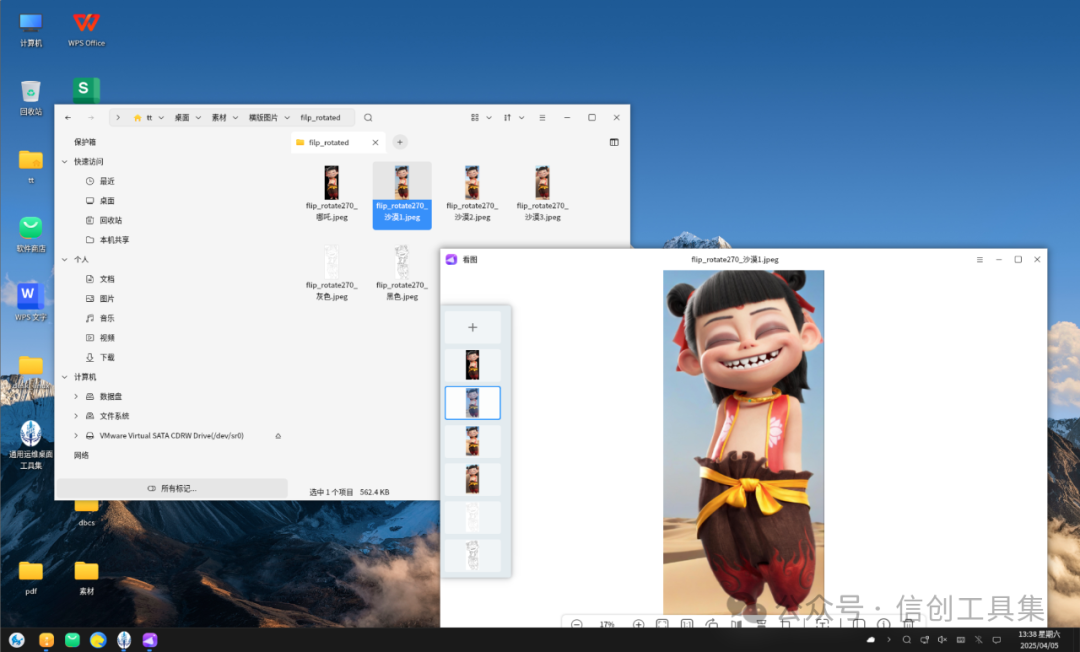The width and height of the screenshot is (1080, 652).
Task: Open 计算机 desktop icon
Action: coord(31,30)
